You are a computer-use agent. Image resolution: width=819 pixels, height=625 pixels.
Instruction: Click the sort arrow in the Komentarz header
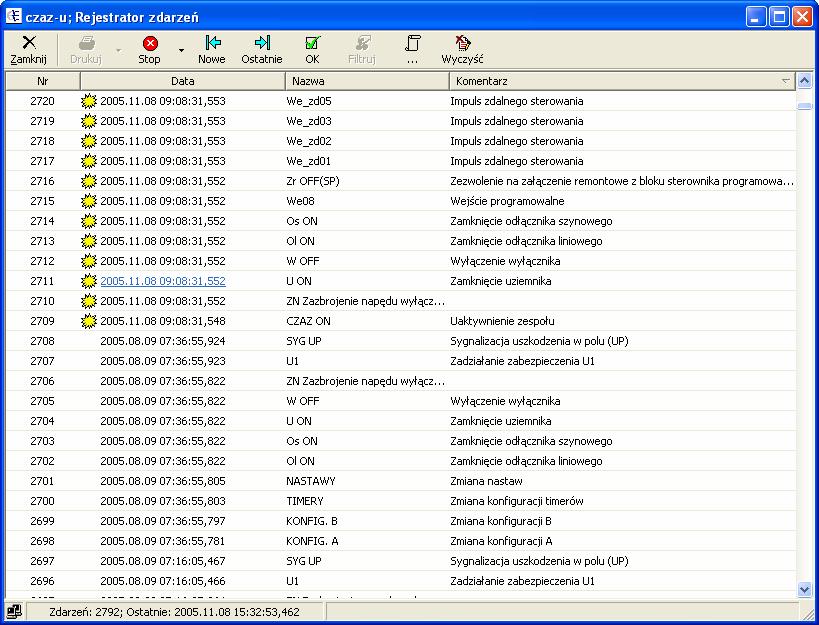pyautogui.click(x=786, y=81)
